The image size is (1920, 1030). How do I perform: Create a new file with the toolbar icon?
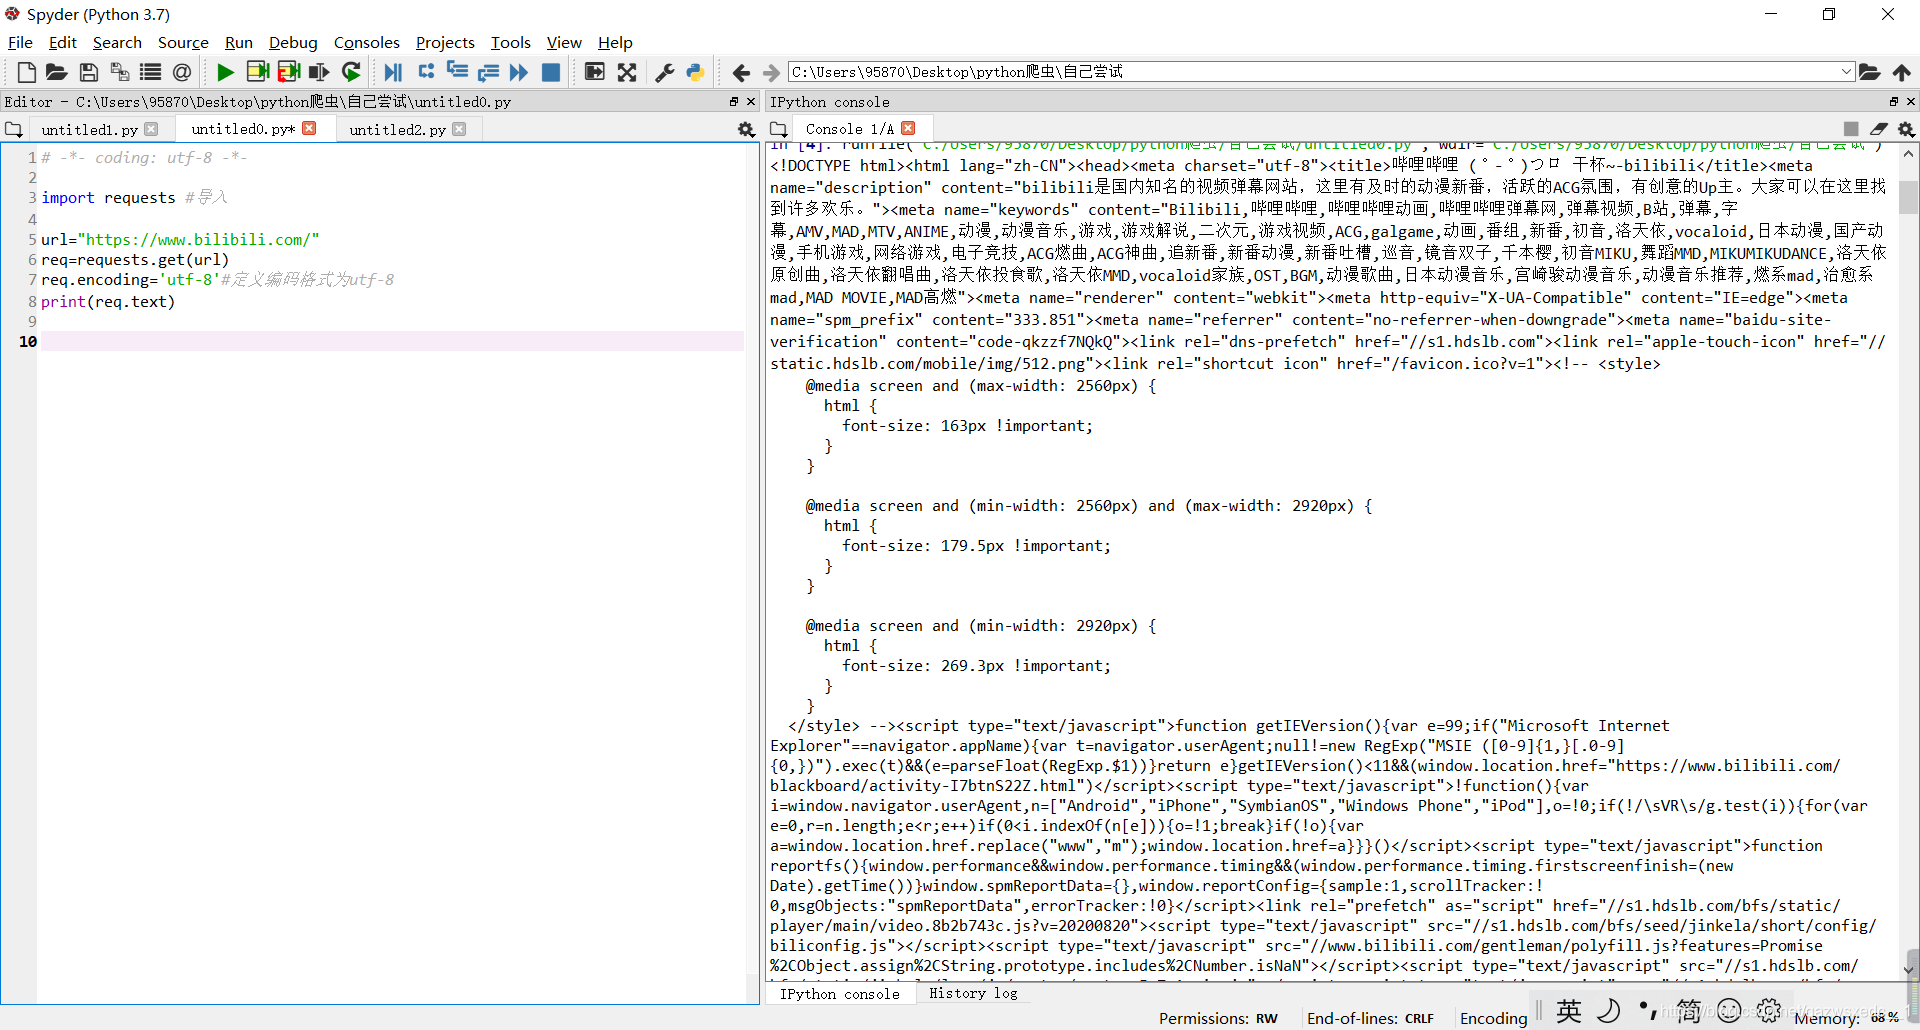(x=27, y=72)
